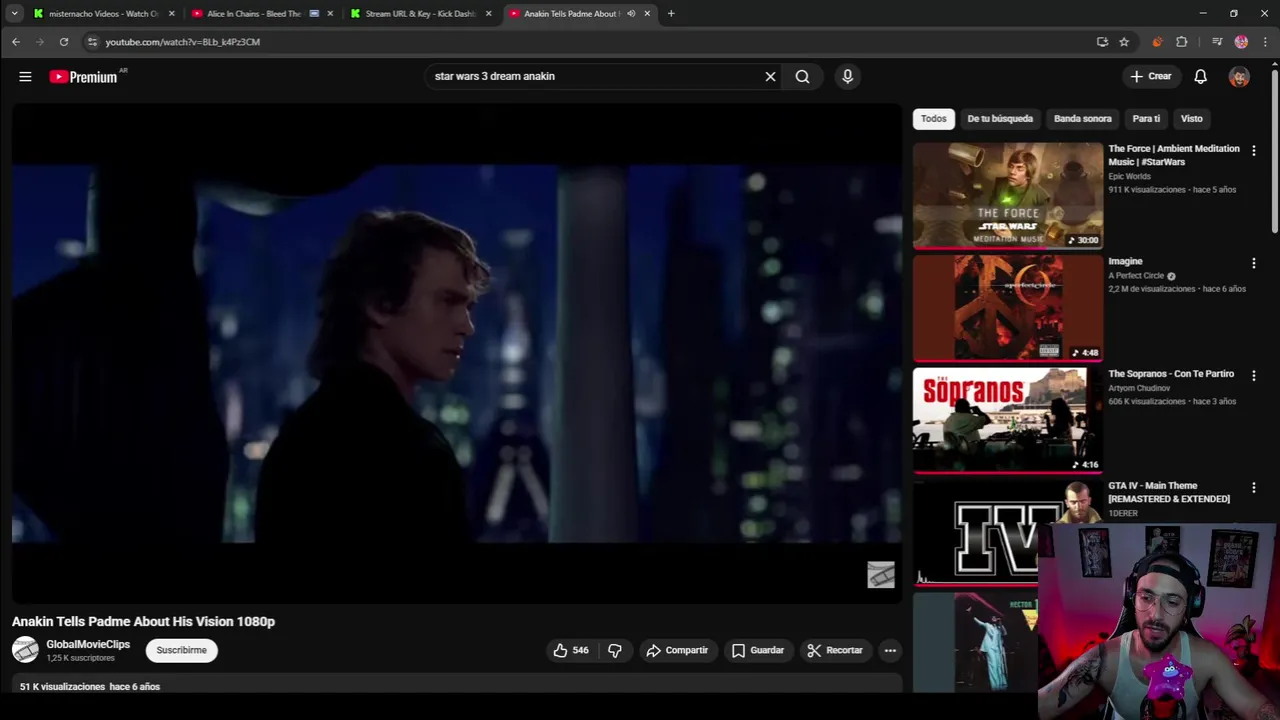Switch to the Alice In Chains browser tab
Image resolution: width=1280 pixels, height=720 pixels.
point(260,14)
